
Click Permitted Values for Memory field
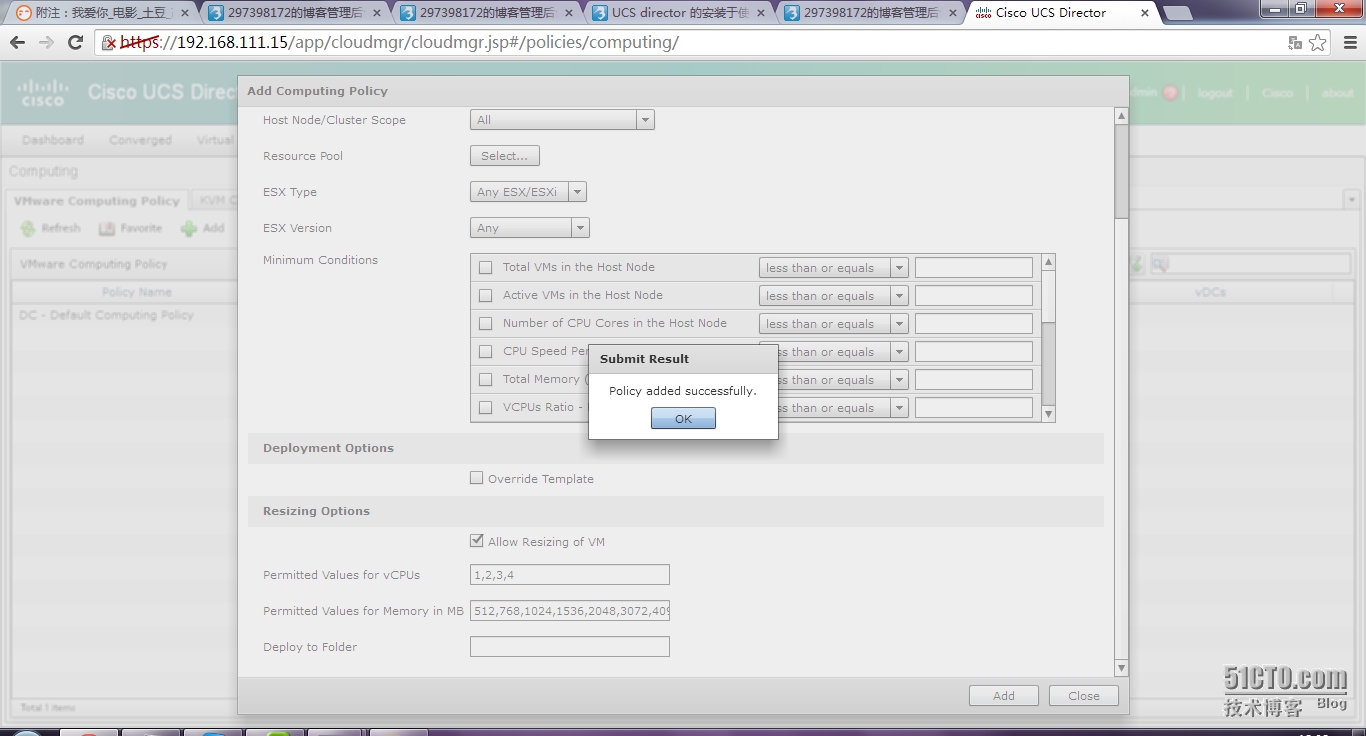570,611
